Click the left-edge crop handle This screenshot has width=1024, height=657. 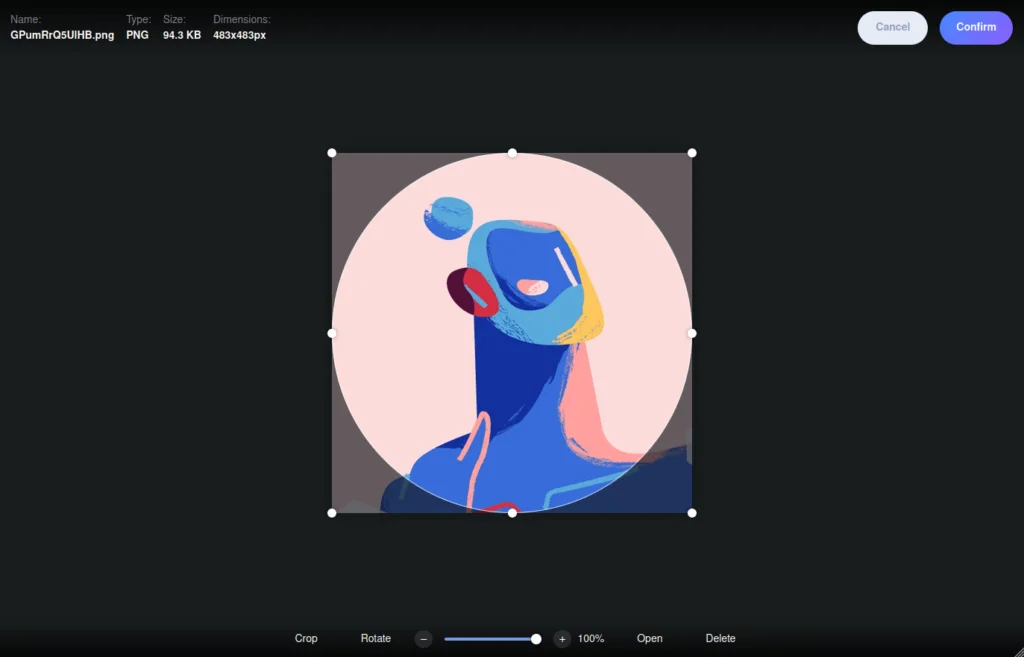pyautogui.click(x=332, y=332)
